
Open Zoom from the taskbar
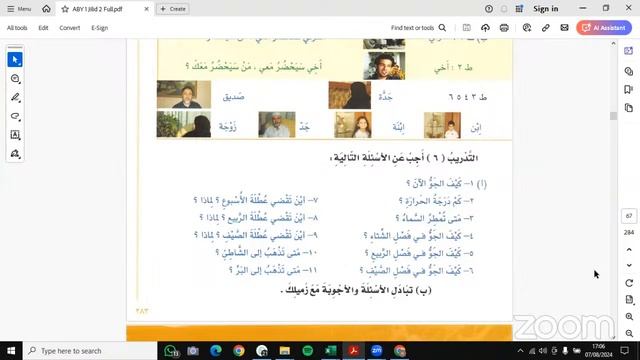376,351
